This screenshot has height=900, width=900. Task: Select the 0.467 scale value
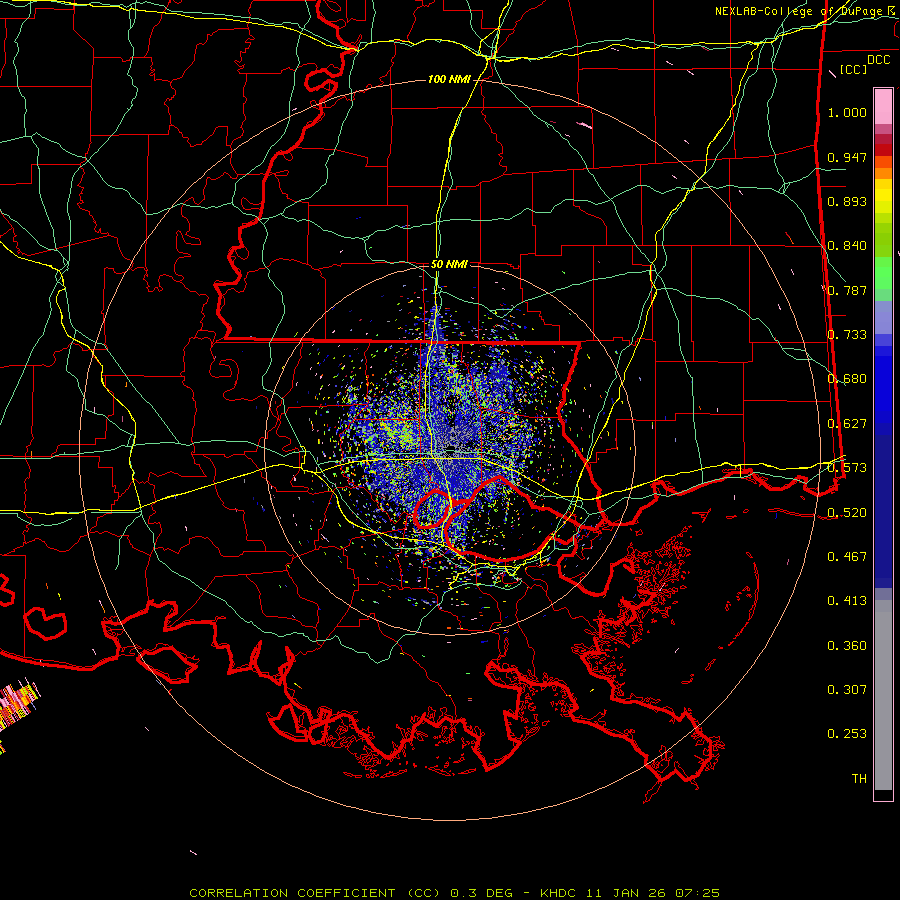click(x=847, y=557)
